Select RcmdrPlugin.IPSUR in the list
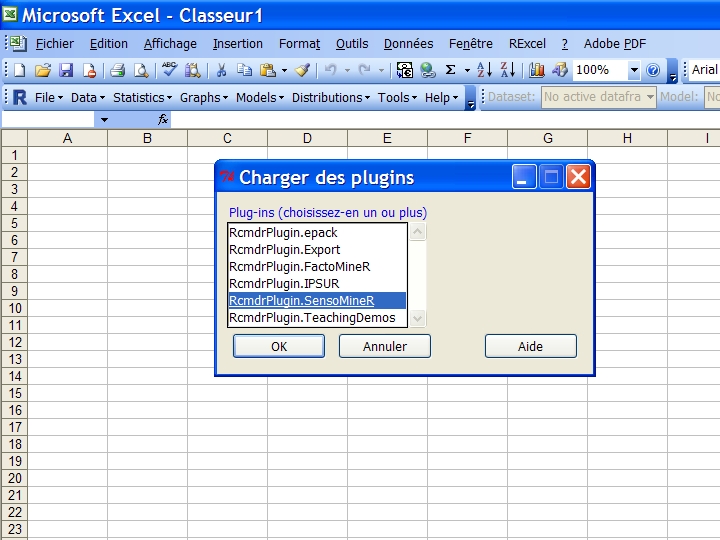Screen dimensions: 720x540 coord(317,284)
